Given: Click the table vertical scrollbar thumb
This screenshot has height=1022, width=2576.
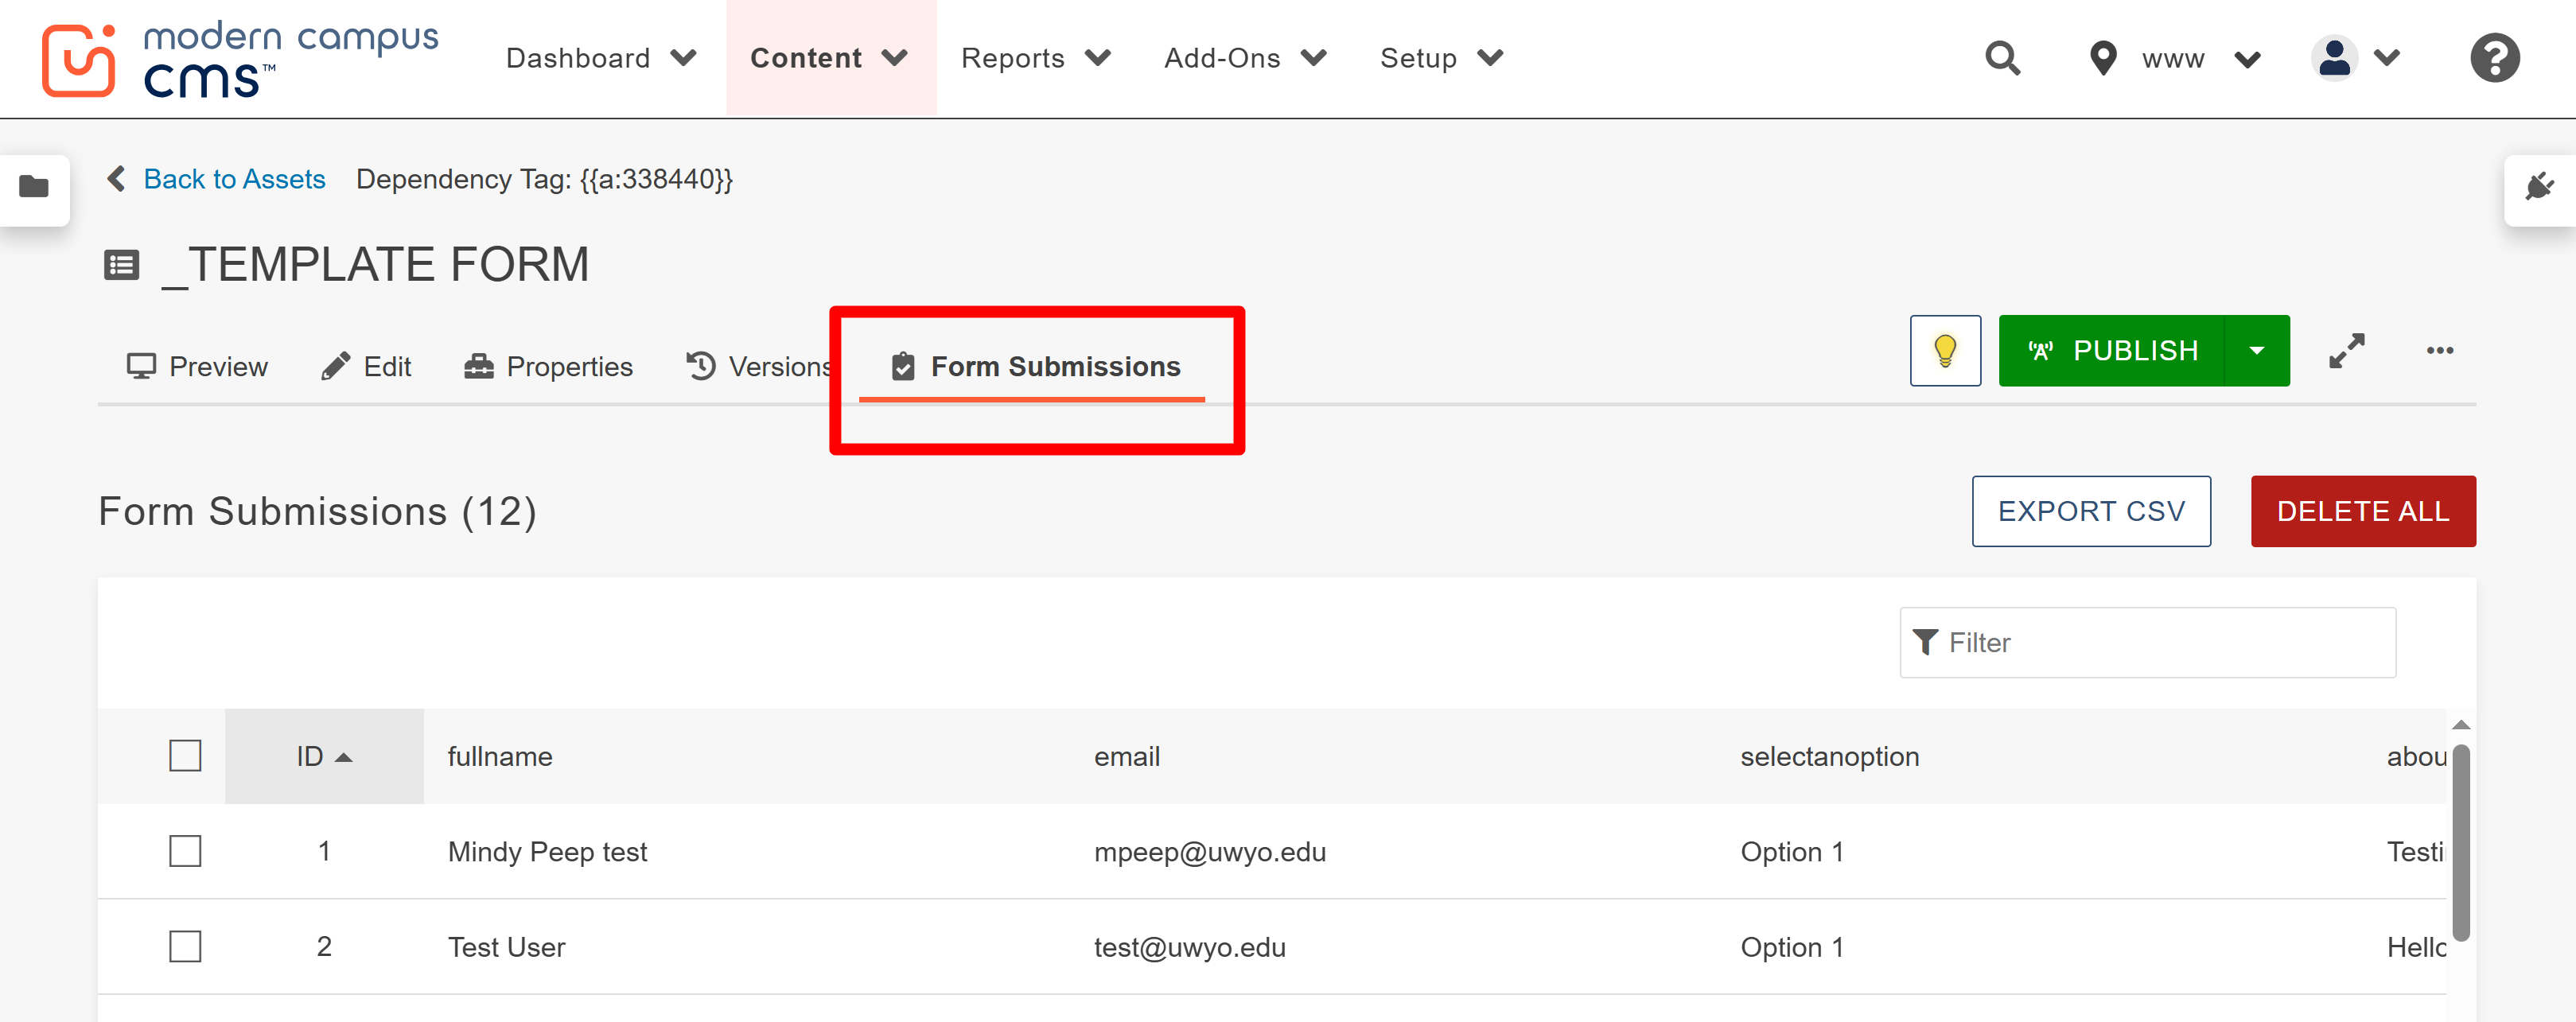Looking at the screenshot, I should (2461, 842).
